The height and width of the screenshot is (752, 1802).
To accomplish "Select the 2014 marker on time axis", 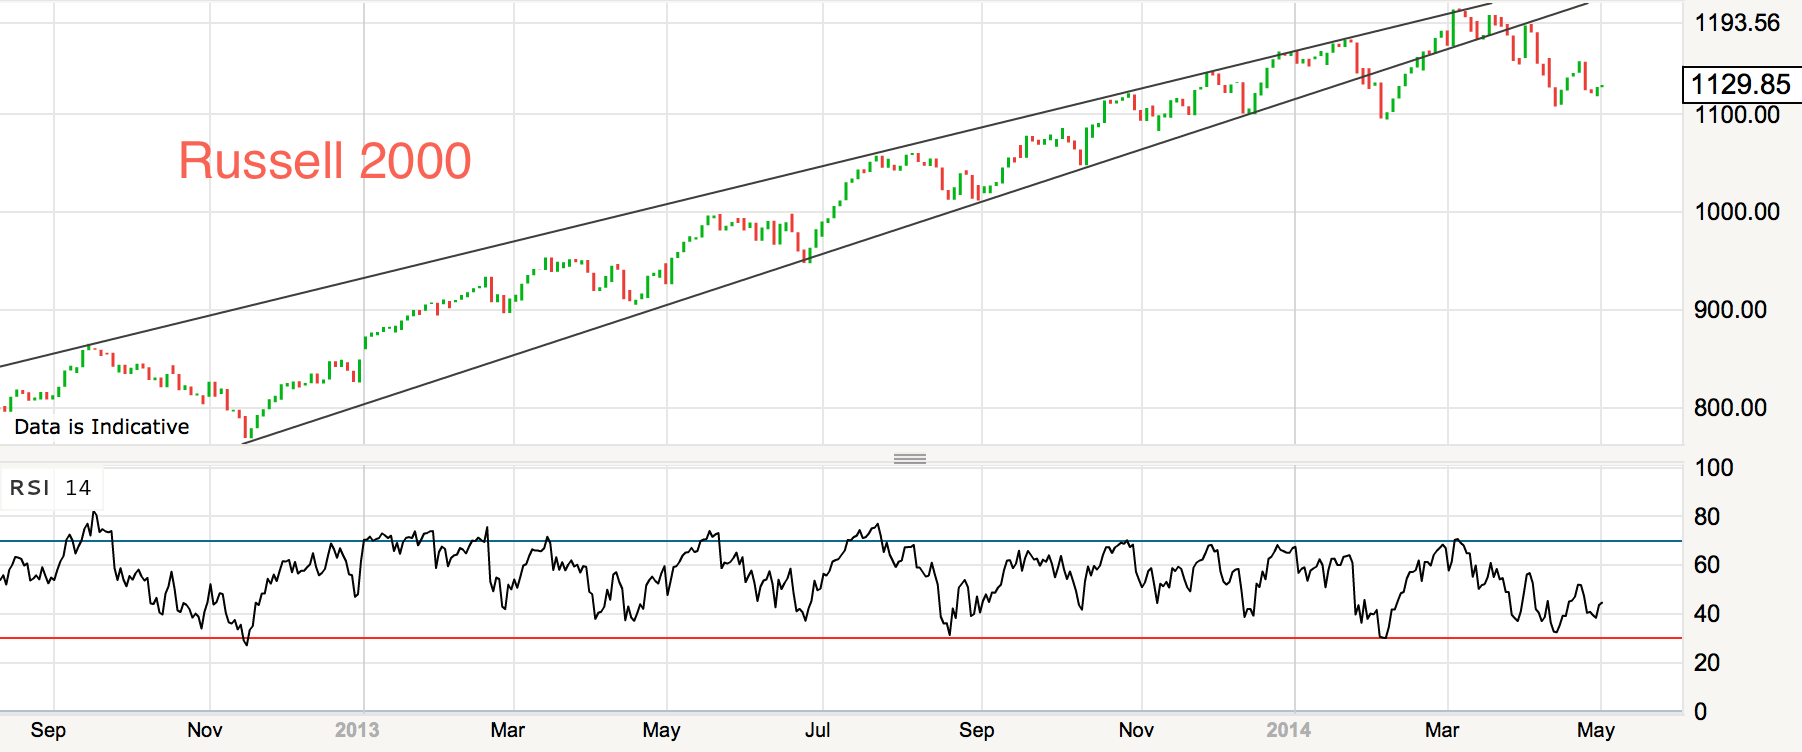I will (x=1288, y=730).
